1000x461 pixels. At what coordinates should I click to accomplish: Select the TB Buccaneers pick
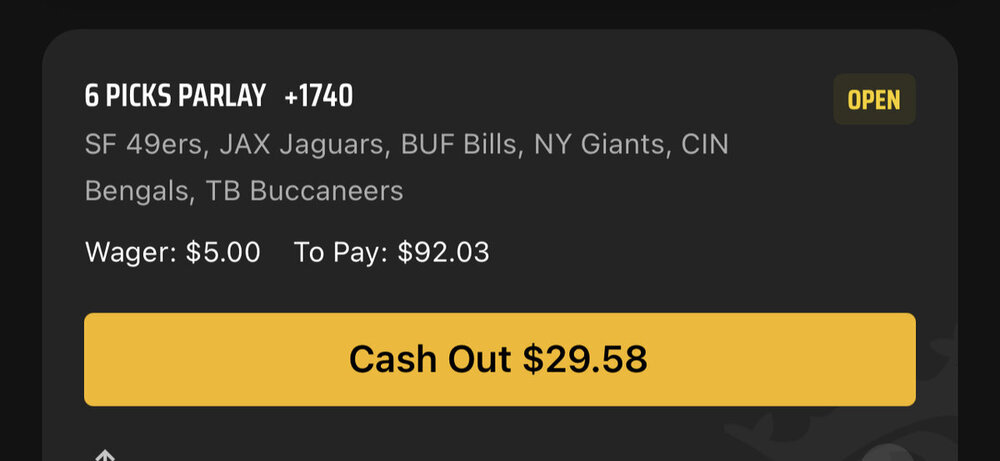click(304, 191)
